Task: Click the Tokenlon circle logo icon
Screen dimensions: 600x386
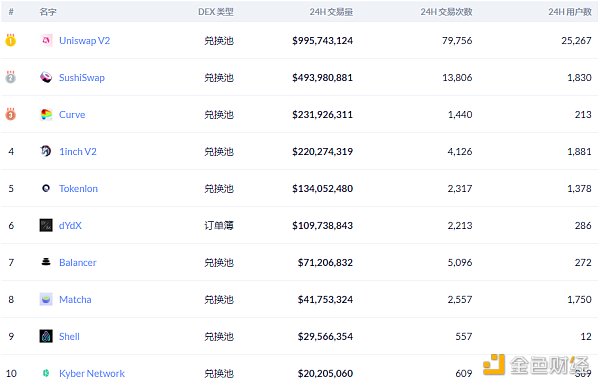Action: pos(46,188)
